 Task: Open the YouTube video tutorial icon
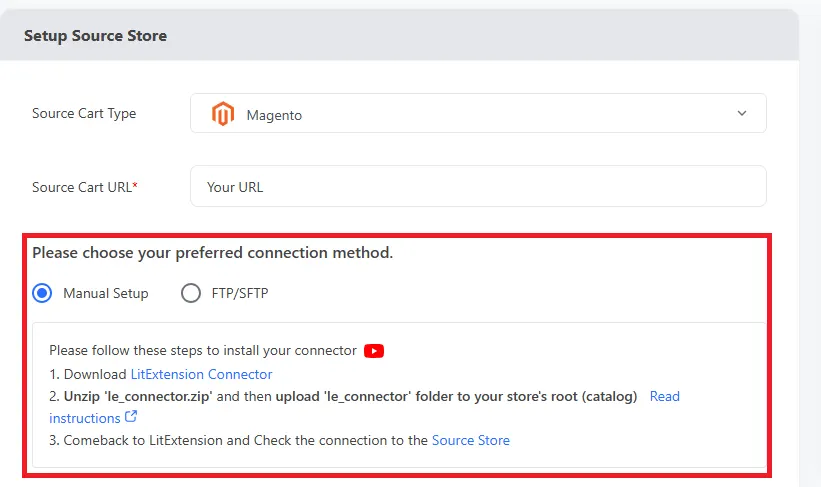coord(374,351)
